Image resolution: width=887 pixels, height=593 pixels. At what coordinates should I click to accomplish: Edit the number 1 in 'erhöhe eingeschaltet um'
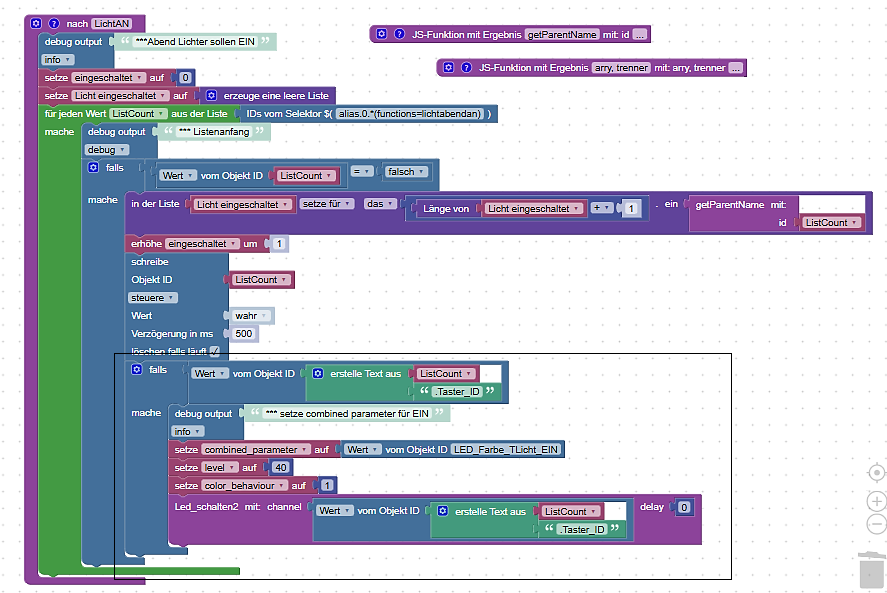(x=278, y=244)
